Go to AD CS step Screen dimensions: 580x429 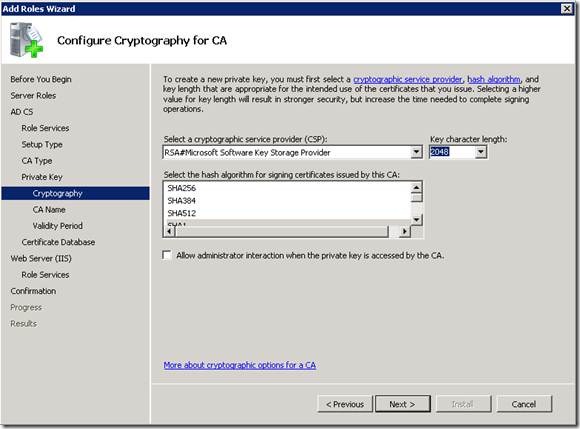point(22,112)
